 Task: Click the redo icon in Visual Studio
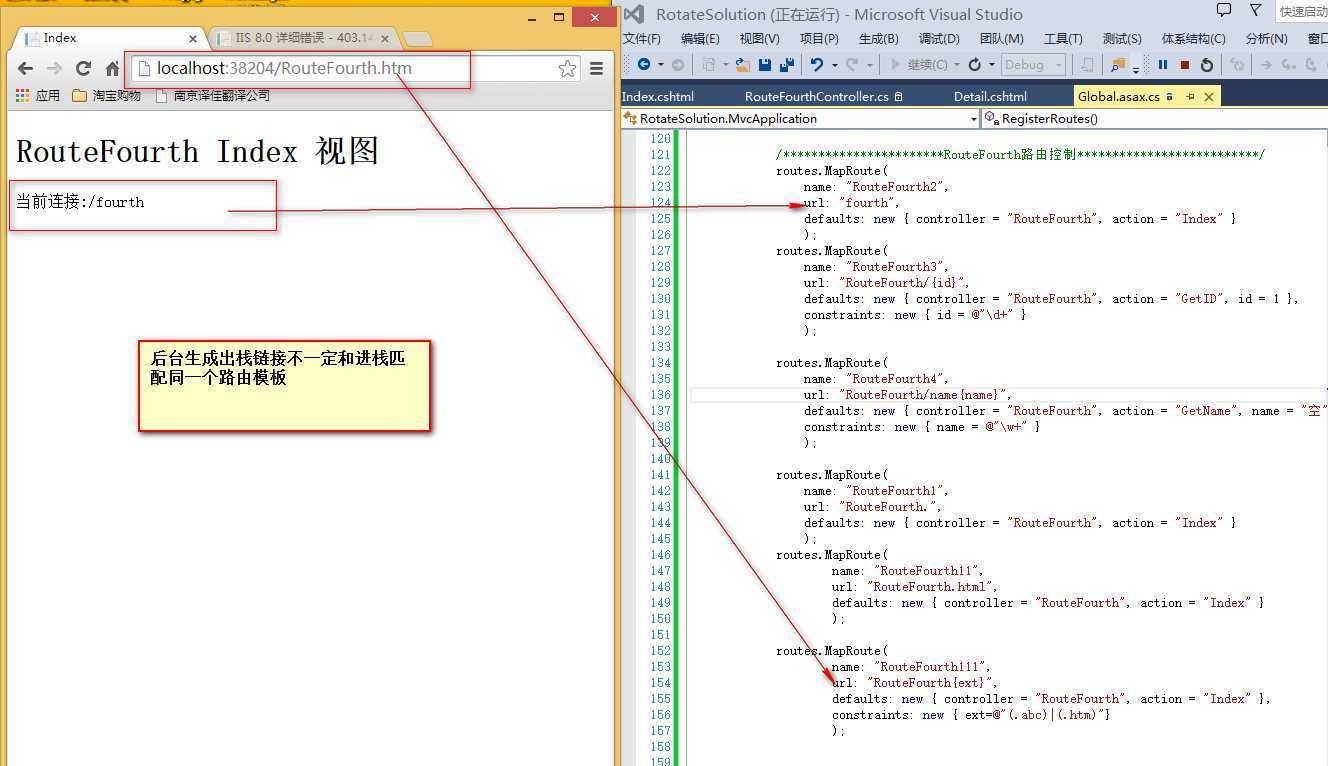tap(852, 64)
